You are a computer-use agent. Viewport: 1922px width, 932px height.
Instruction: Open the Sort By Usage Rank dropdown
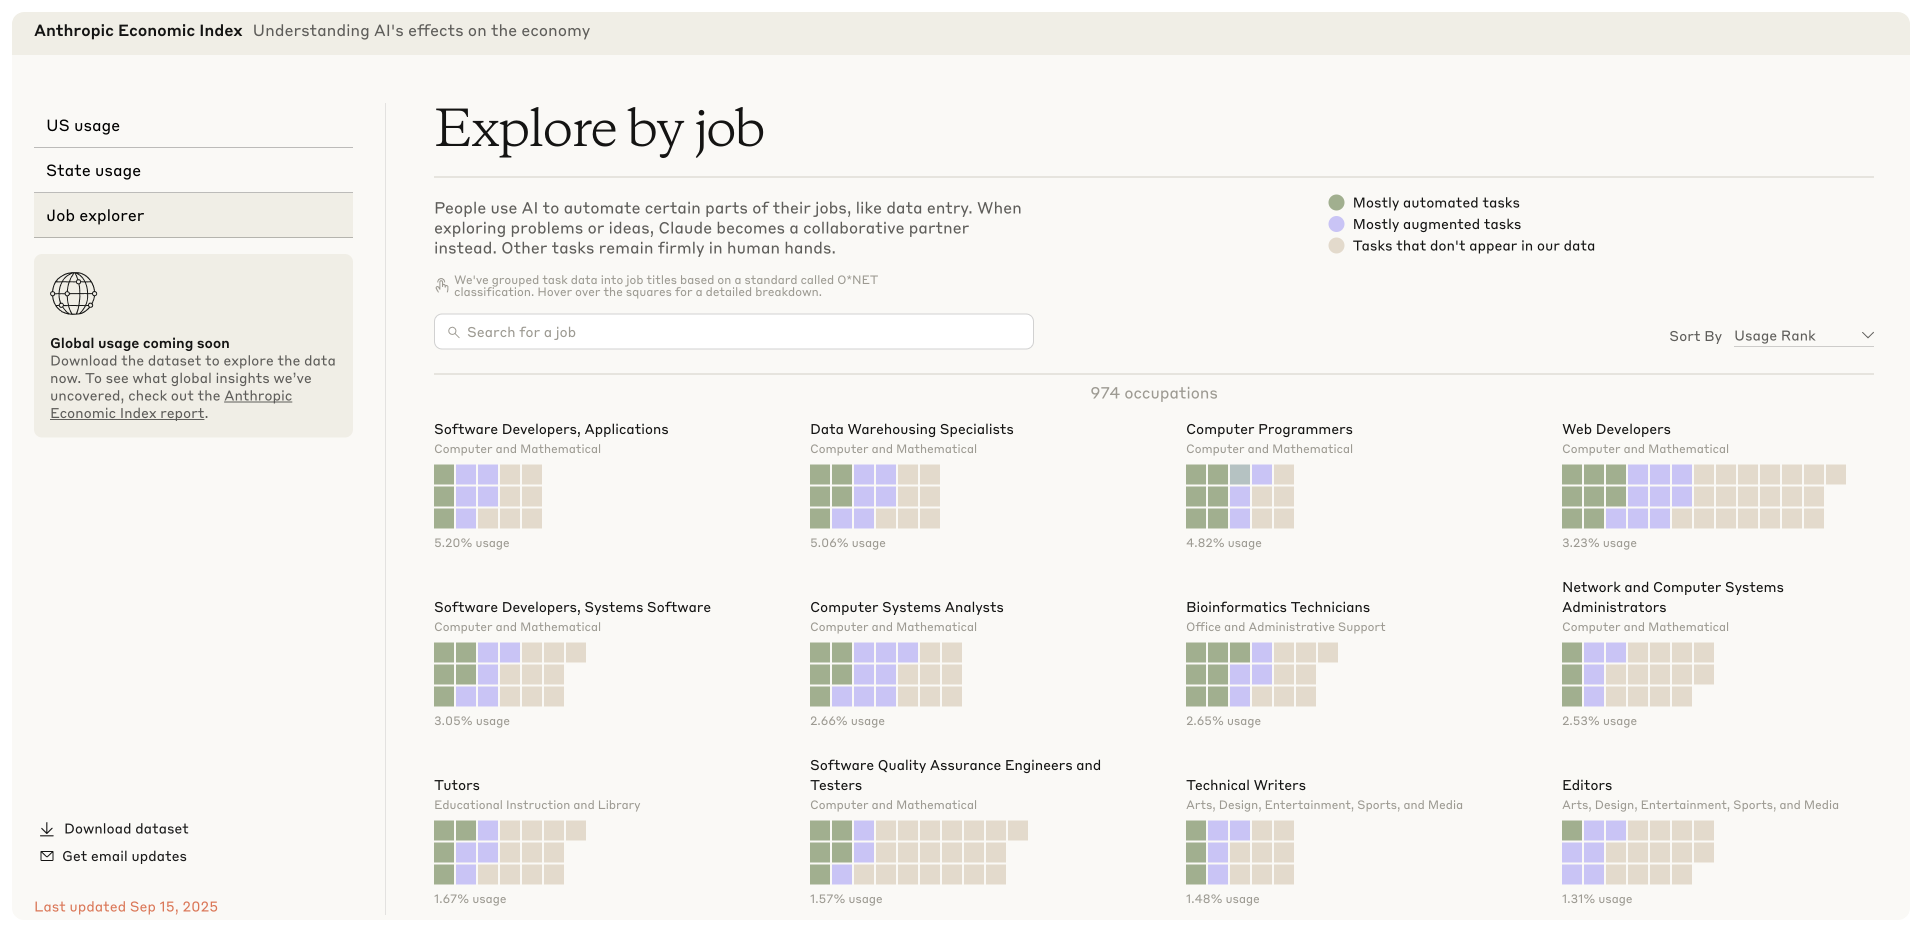pos(1800,336)
